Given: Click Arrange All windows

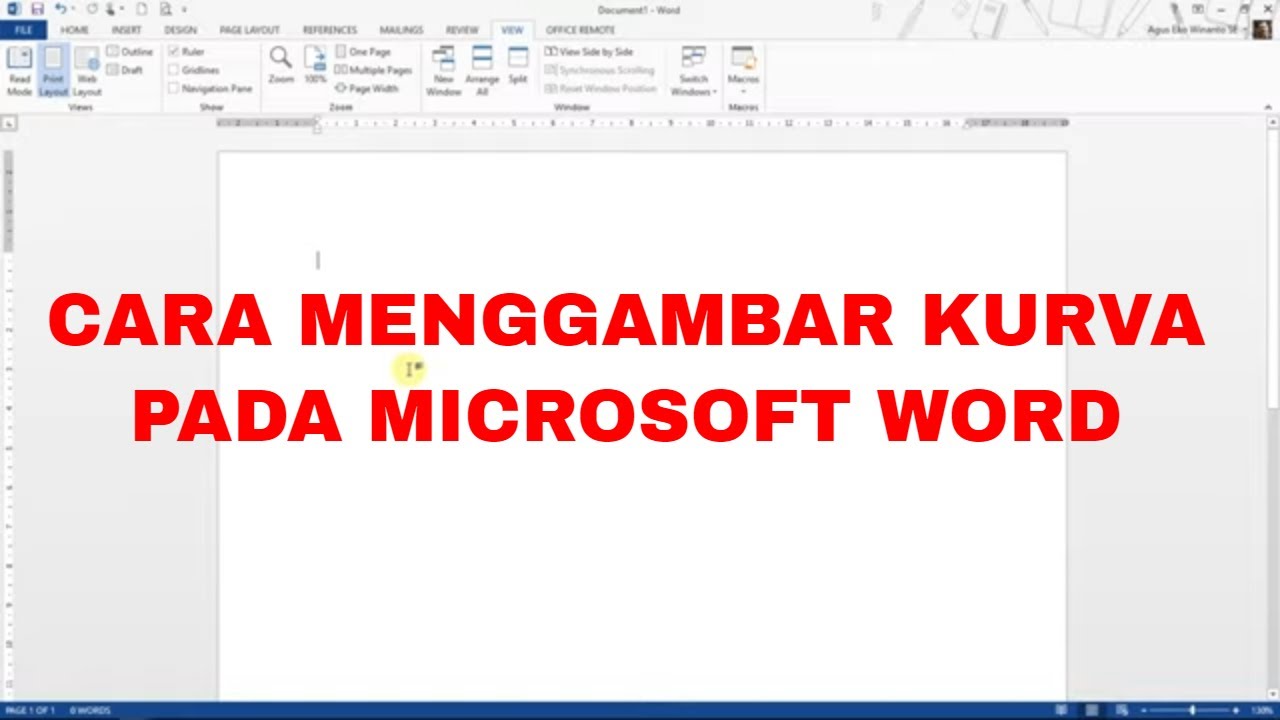Looking at the screenshot, I should [x=482, y=71].
